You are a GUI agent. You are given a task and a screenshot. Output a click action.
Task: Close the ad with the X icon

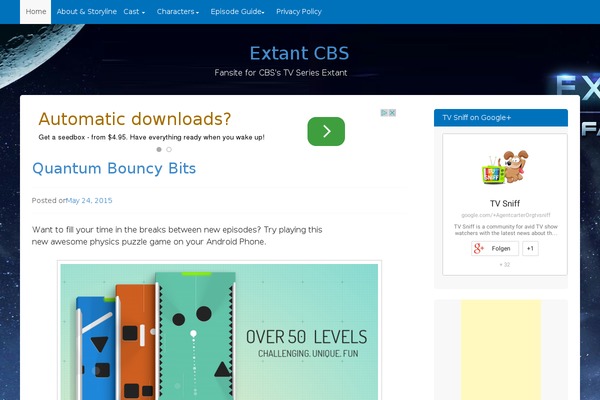point(392,113)
